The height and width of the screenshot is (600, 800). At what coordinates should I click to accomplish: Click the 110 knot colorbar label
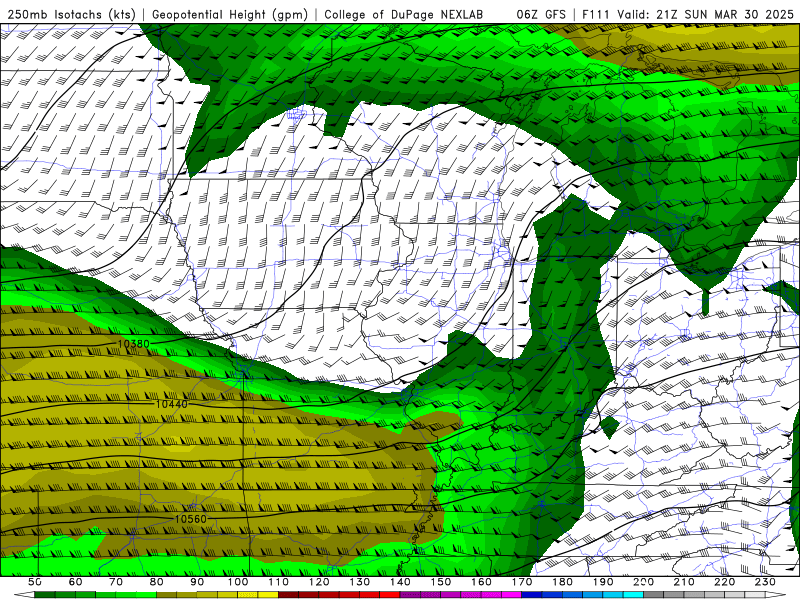278,582
